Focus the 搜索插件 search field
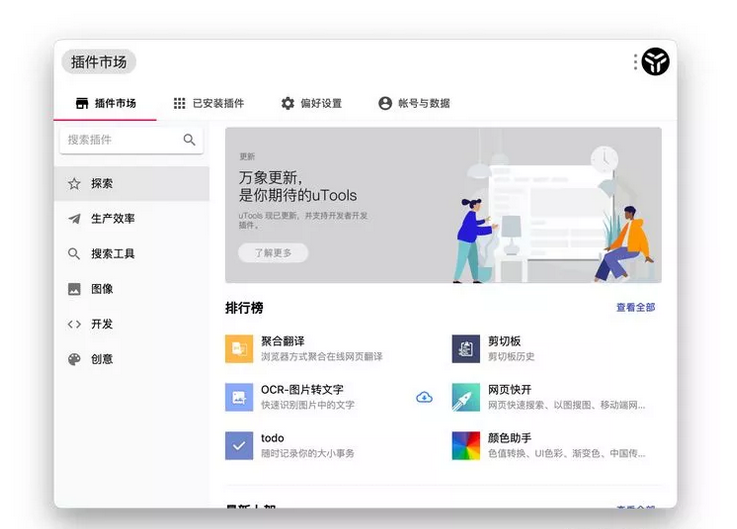Screen dimensions: 737x529 coord(132,140)
